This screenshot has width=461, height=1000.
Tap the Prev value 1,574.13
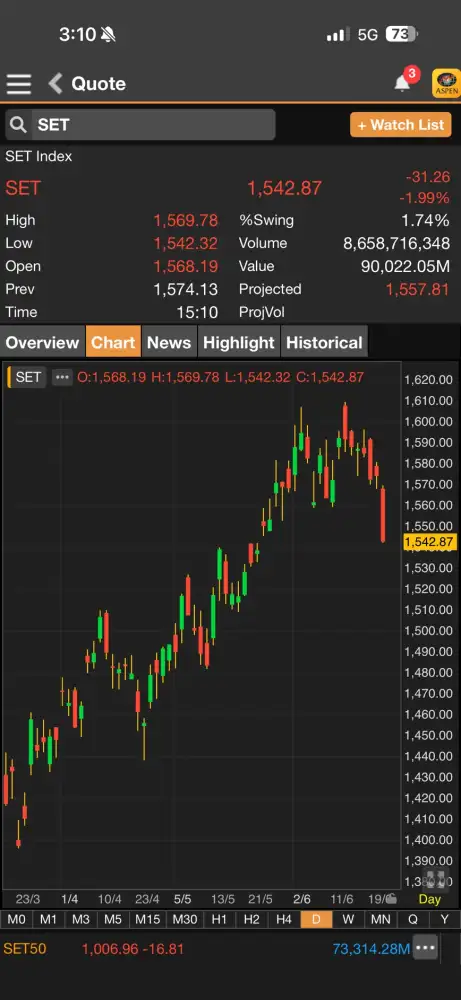[186, 290]
